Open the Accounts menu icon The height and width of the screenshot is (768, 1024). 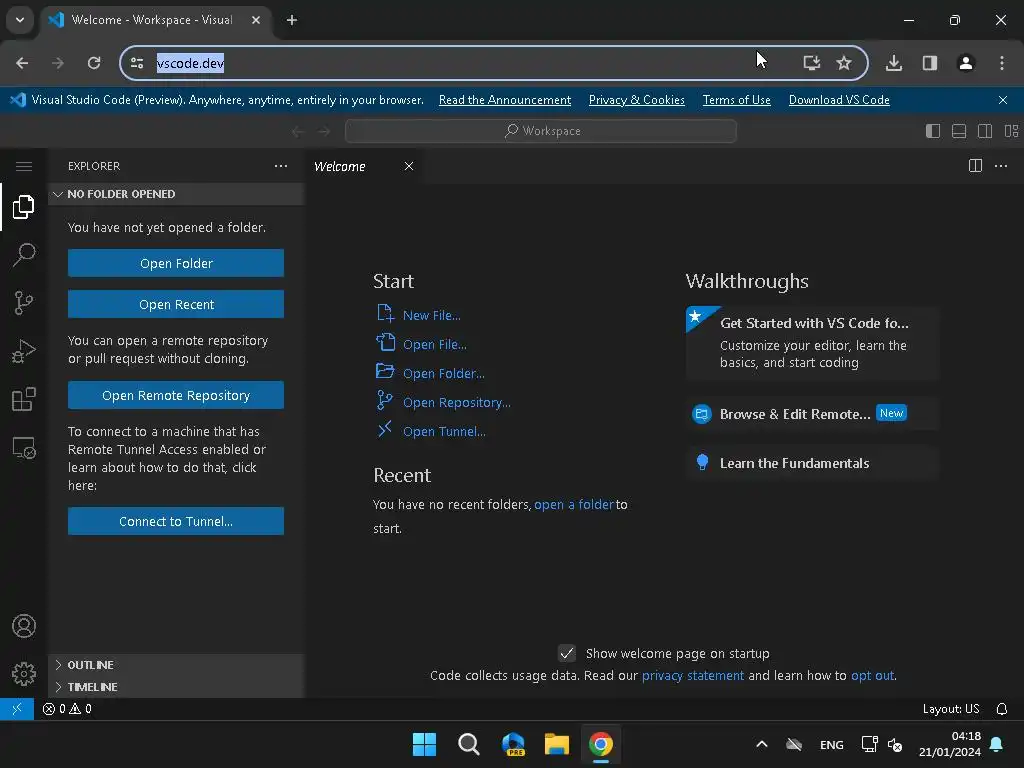coord(24,626)
